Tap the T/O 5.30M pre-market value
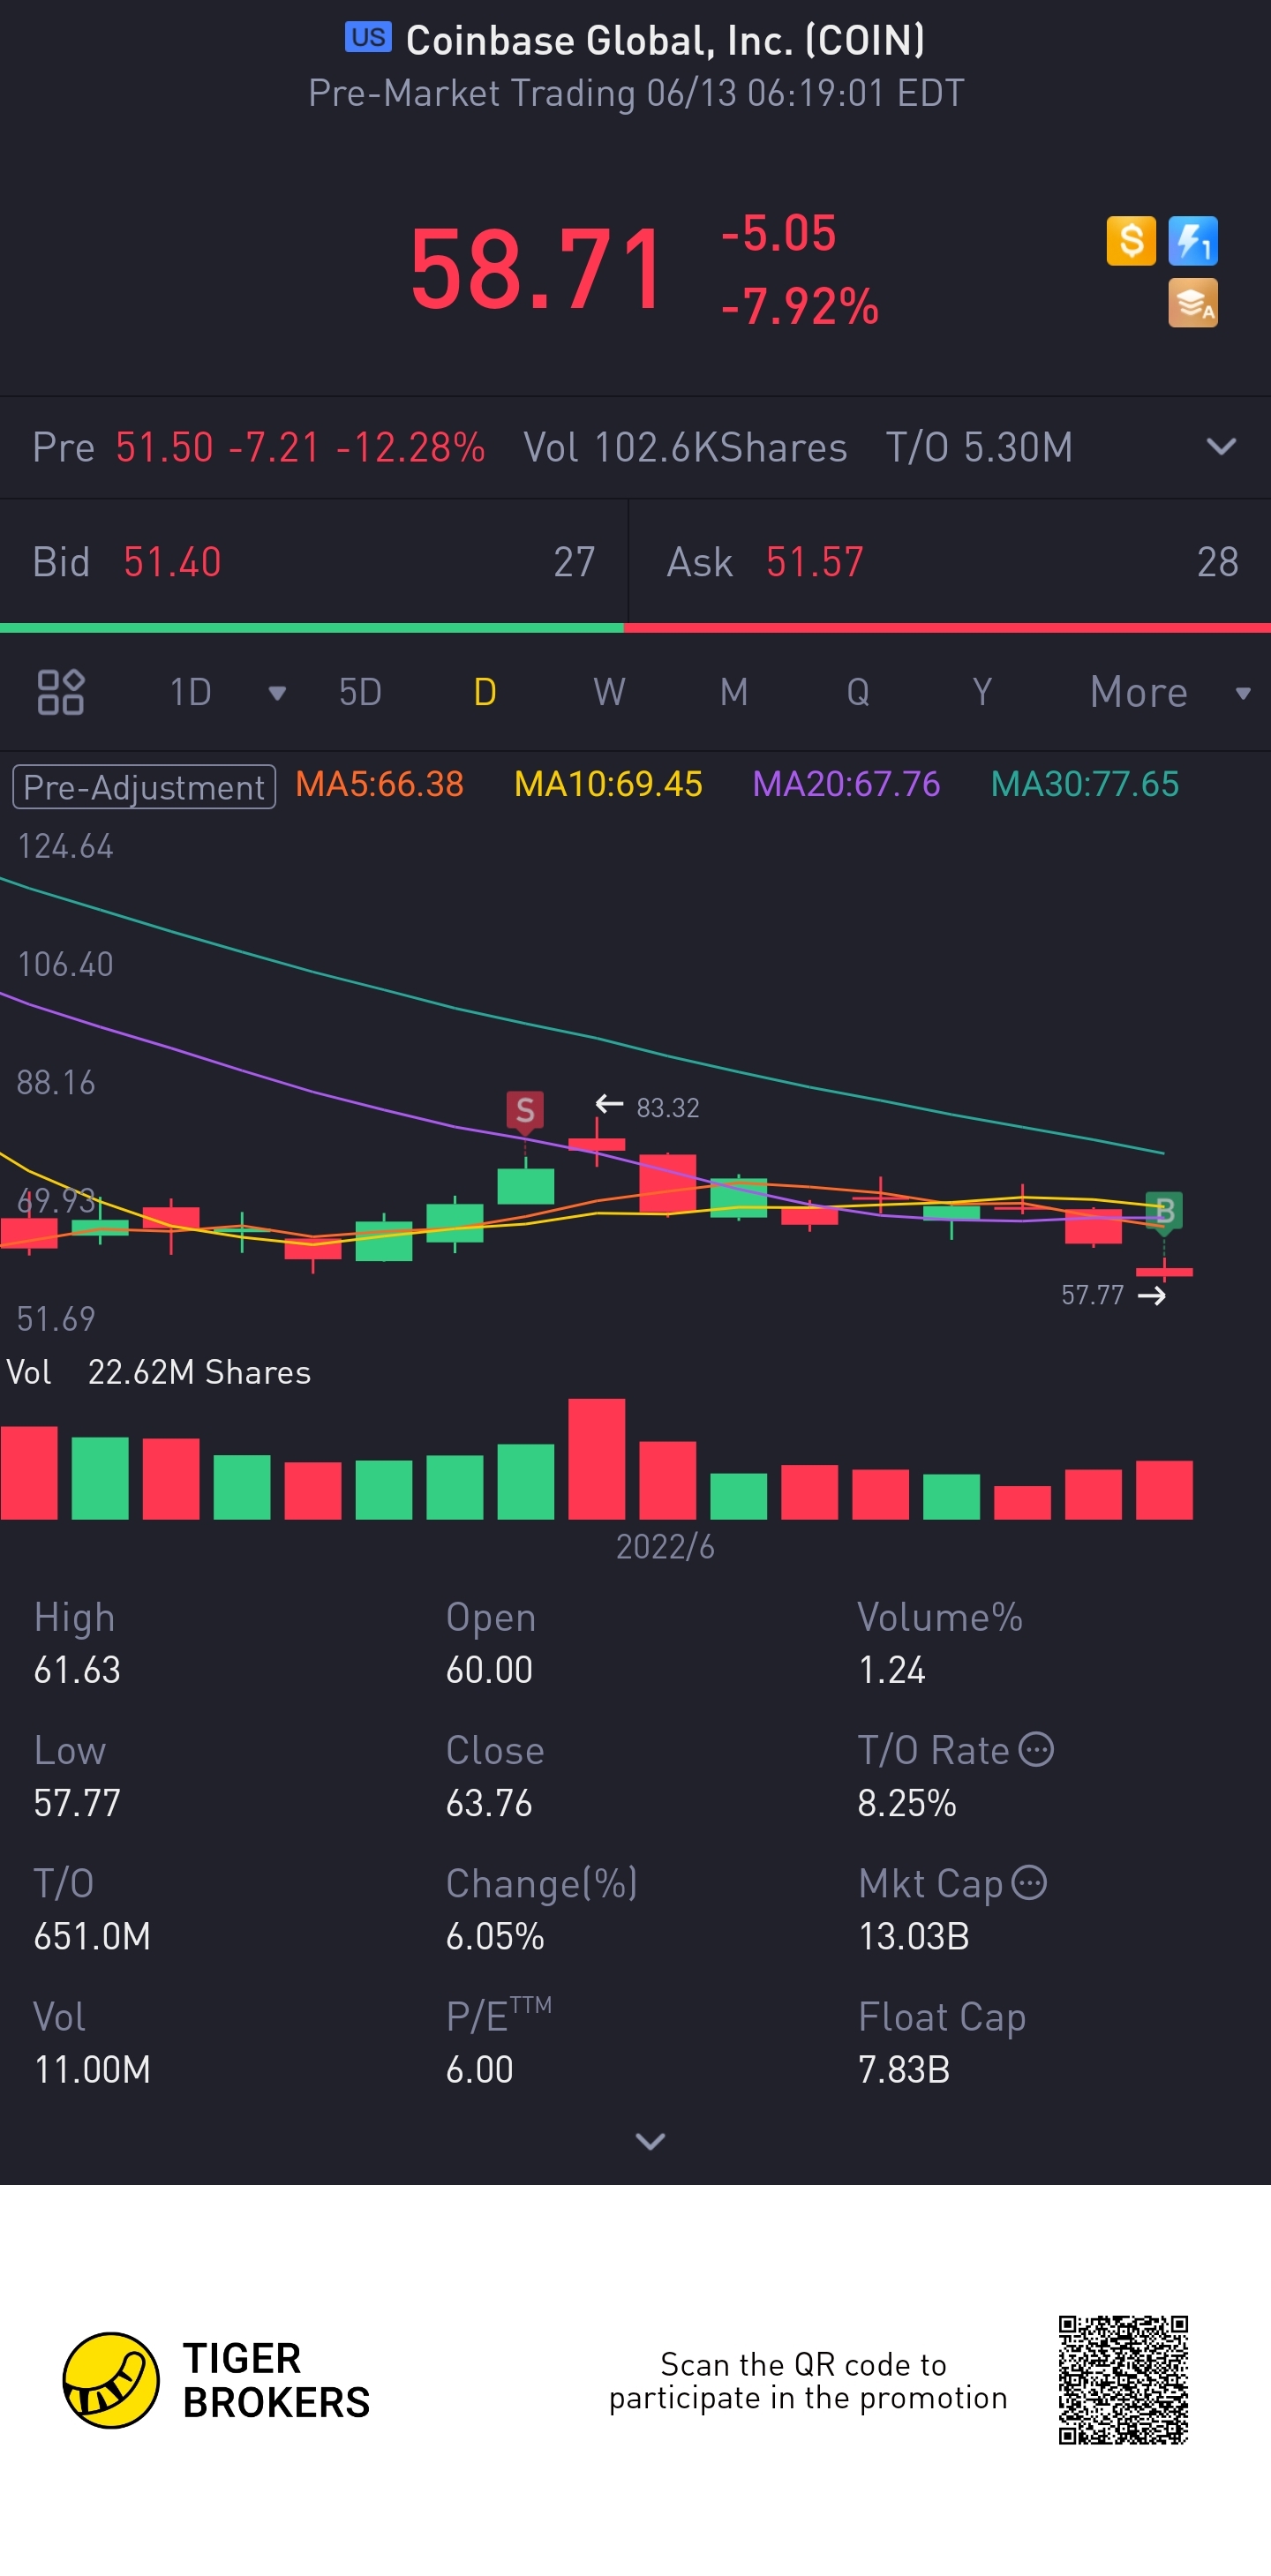 [x=979, y=447]
